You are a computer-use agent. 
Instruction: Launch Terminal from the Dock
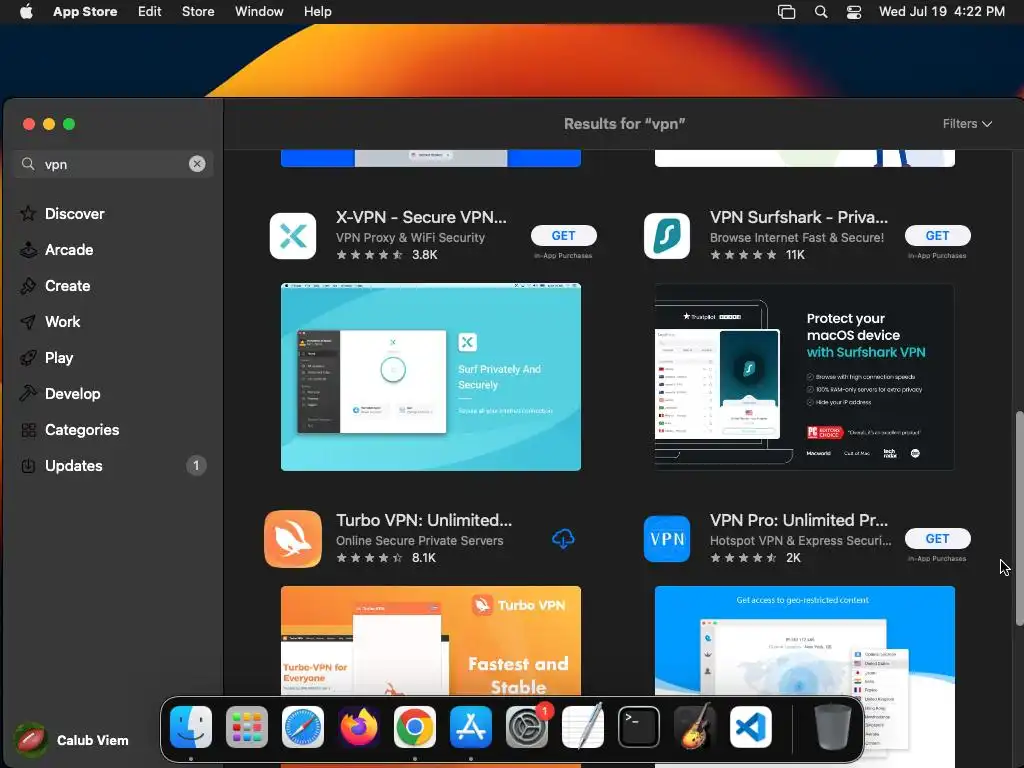[639, 727]
